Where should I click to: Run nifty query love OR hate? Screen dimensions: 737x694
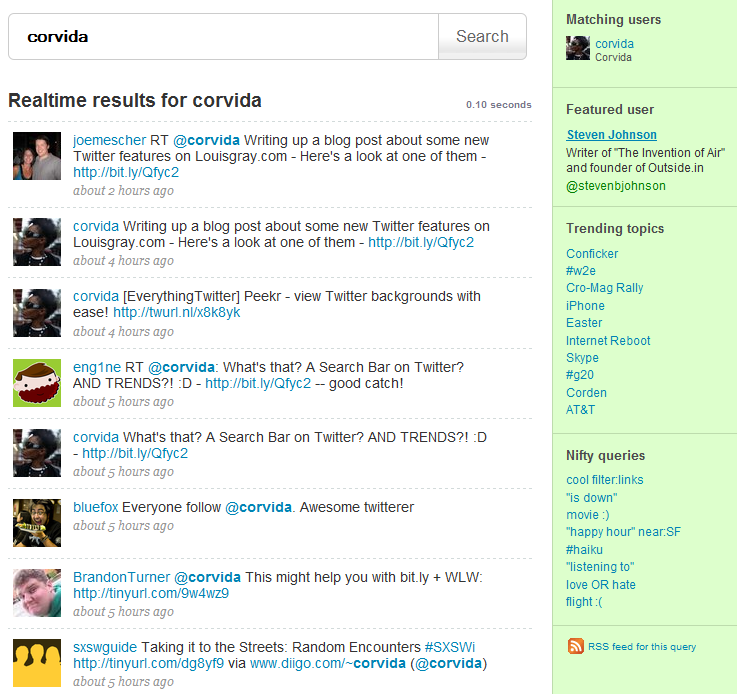tap(601, 585)
